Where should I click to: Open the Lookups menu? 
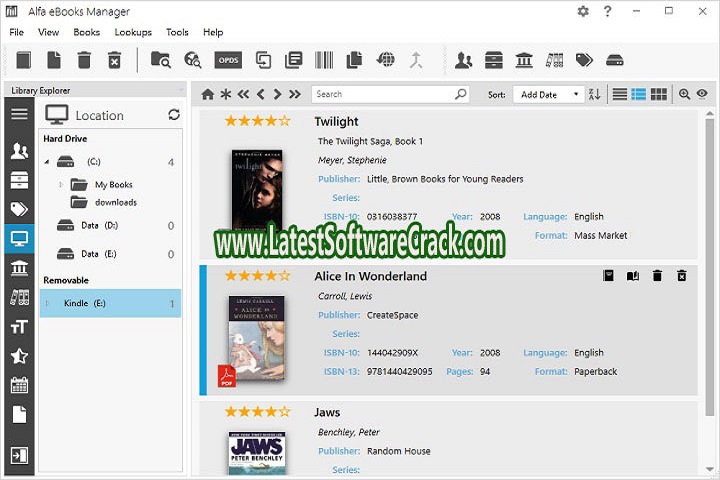pyautogui.click(x=133, y=32)
